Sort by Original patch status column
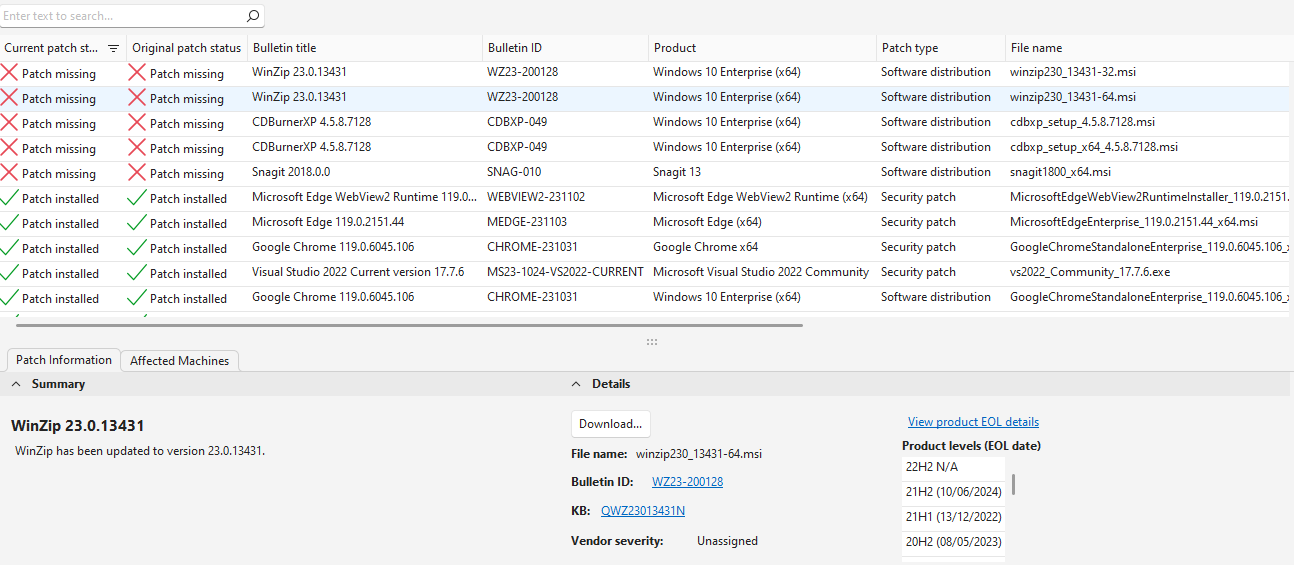The image size is (1294, 565). [187, 48]
